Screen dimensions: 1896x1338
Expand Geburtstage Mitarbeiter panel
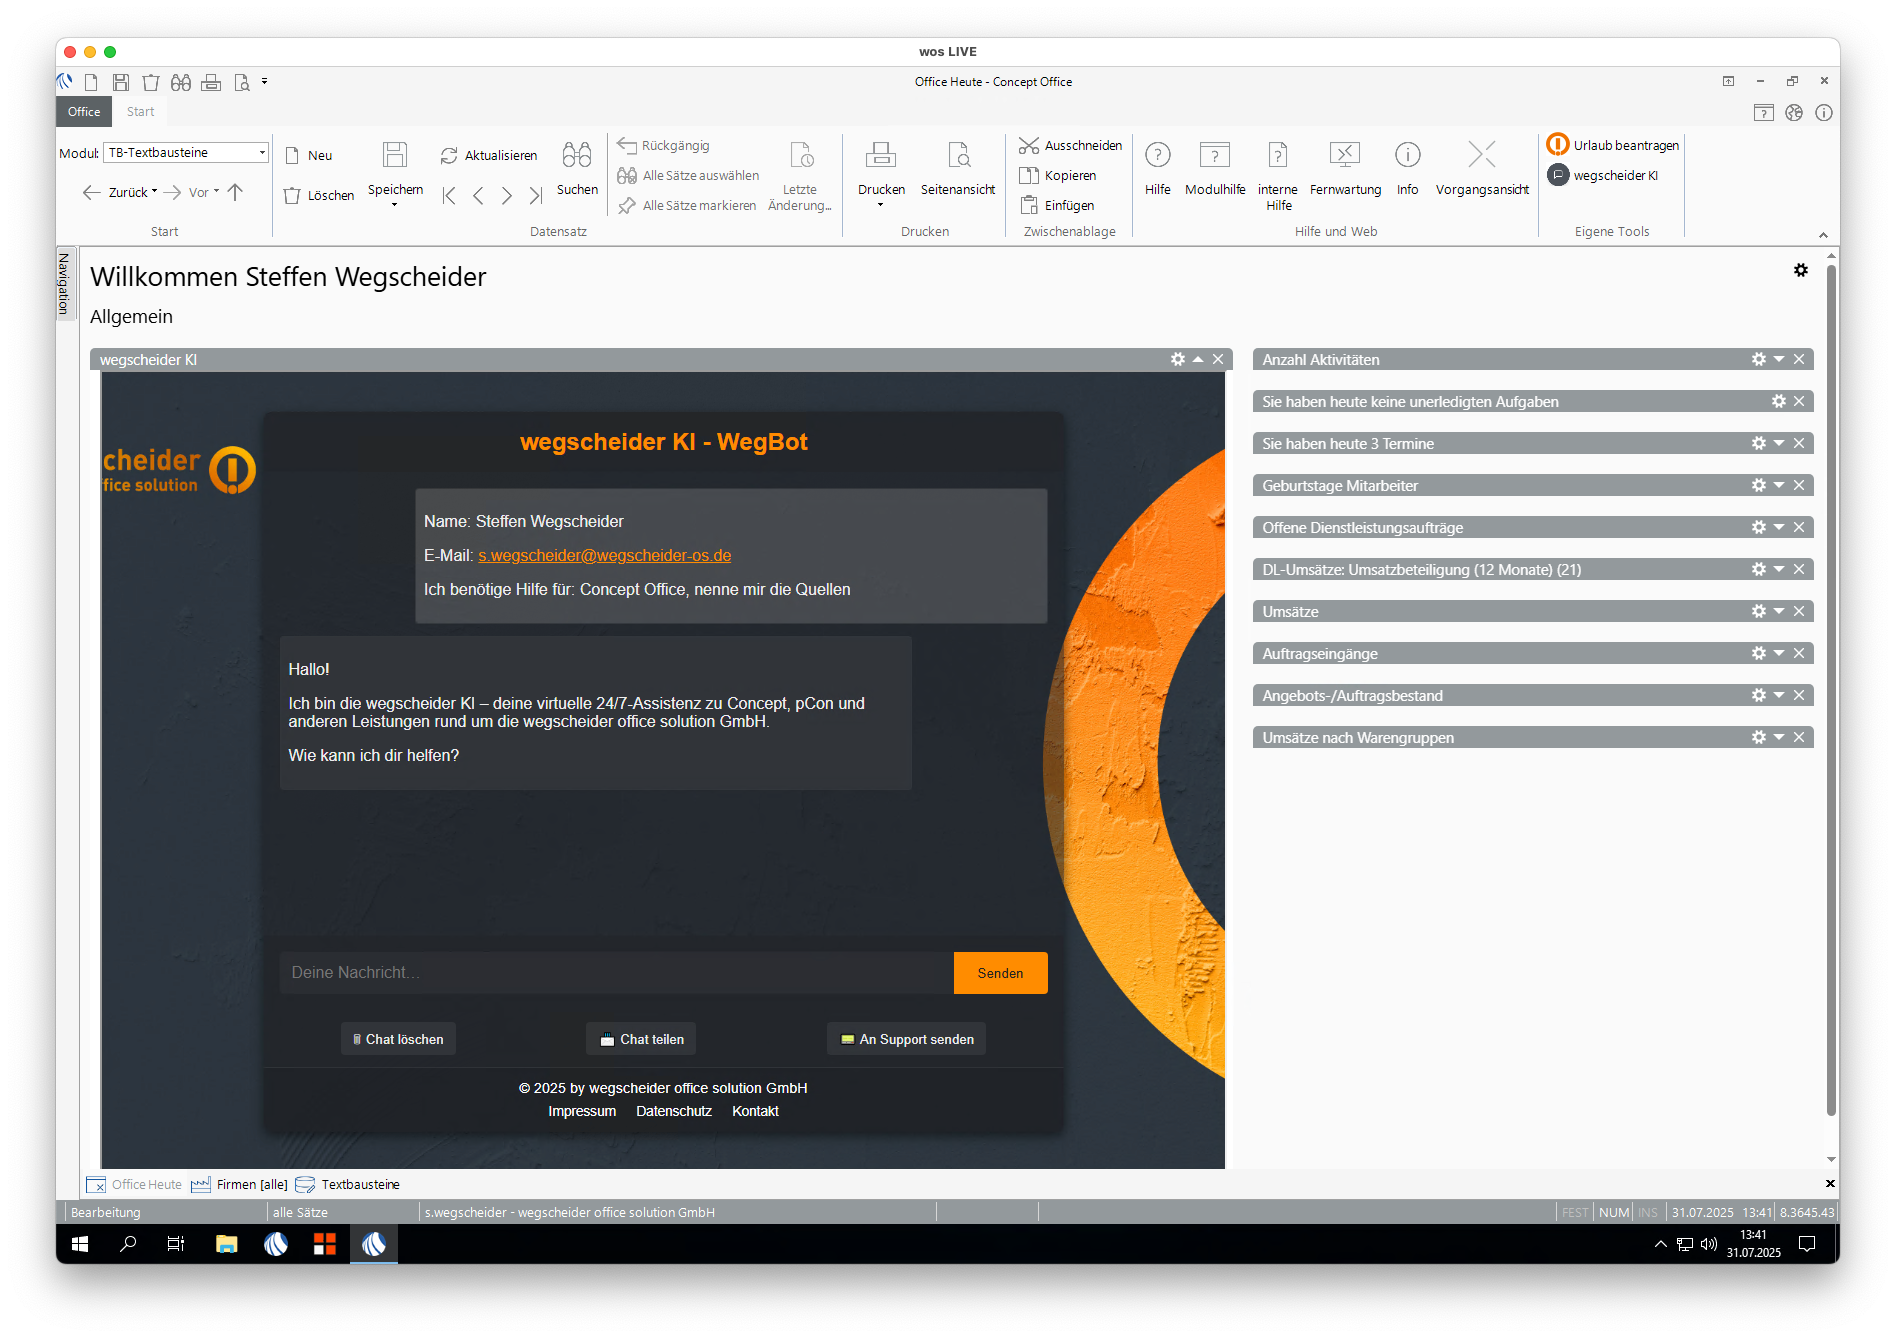click(x=1779, y=485)
